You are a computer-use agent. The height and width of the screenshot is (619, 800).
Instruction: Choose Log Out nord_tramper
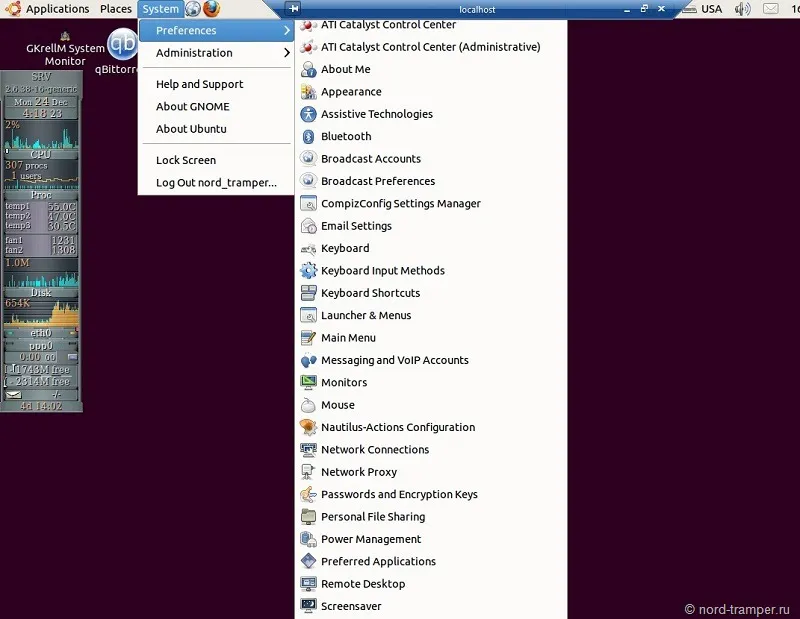[x=216, y=183]
